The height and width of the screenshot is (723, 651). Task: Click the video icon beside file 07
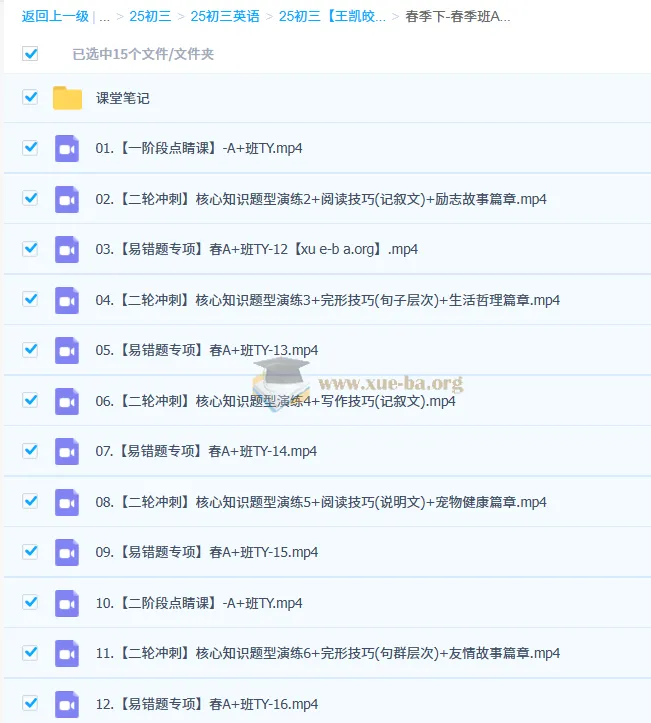[67, 451]
